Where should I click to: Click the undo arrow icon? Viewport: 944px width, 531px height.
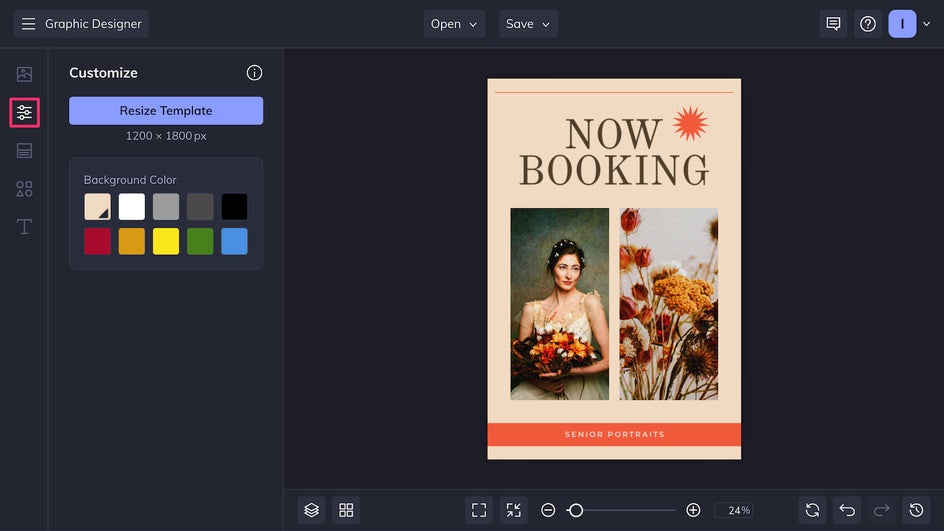pos(847,510)
